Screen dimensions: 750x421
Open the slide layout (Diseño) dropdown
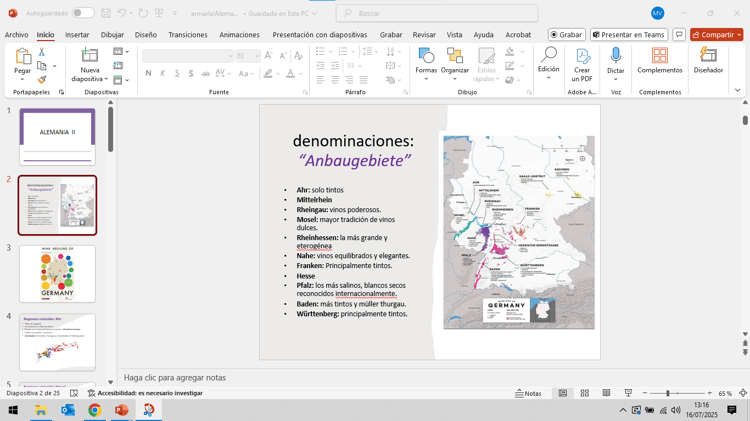(x=121, y=51)
